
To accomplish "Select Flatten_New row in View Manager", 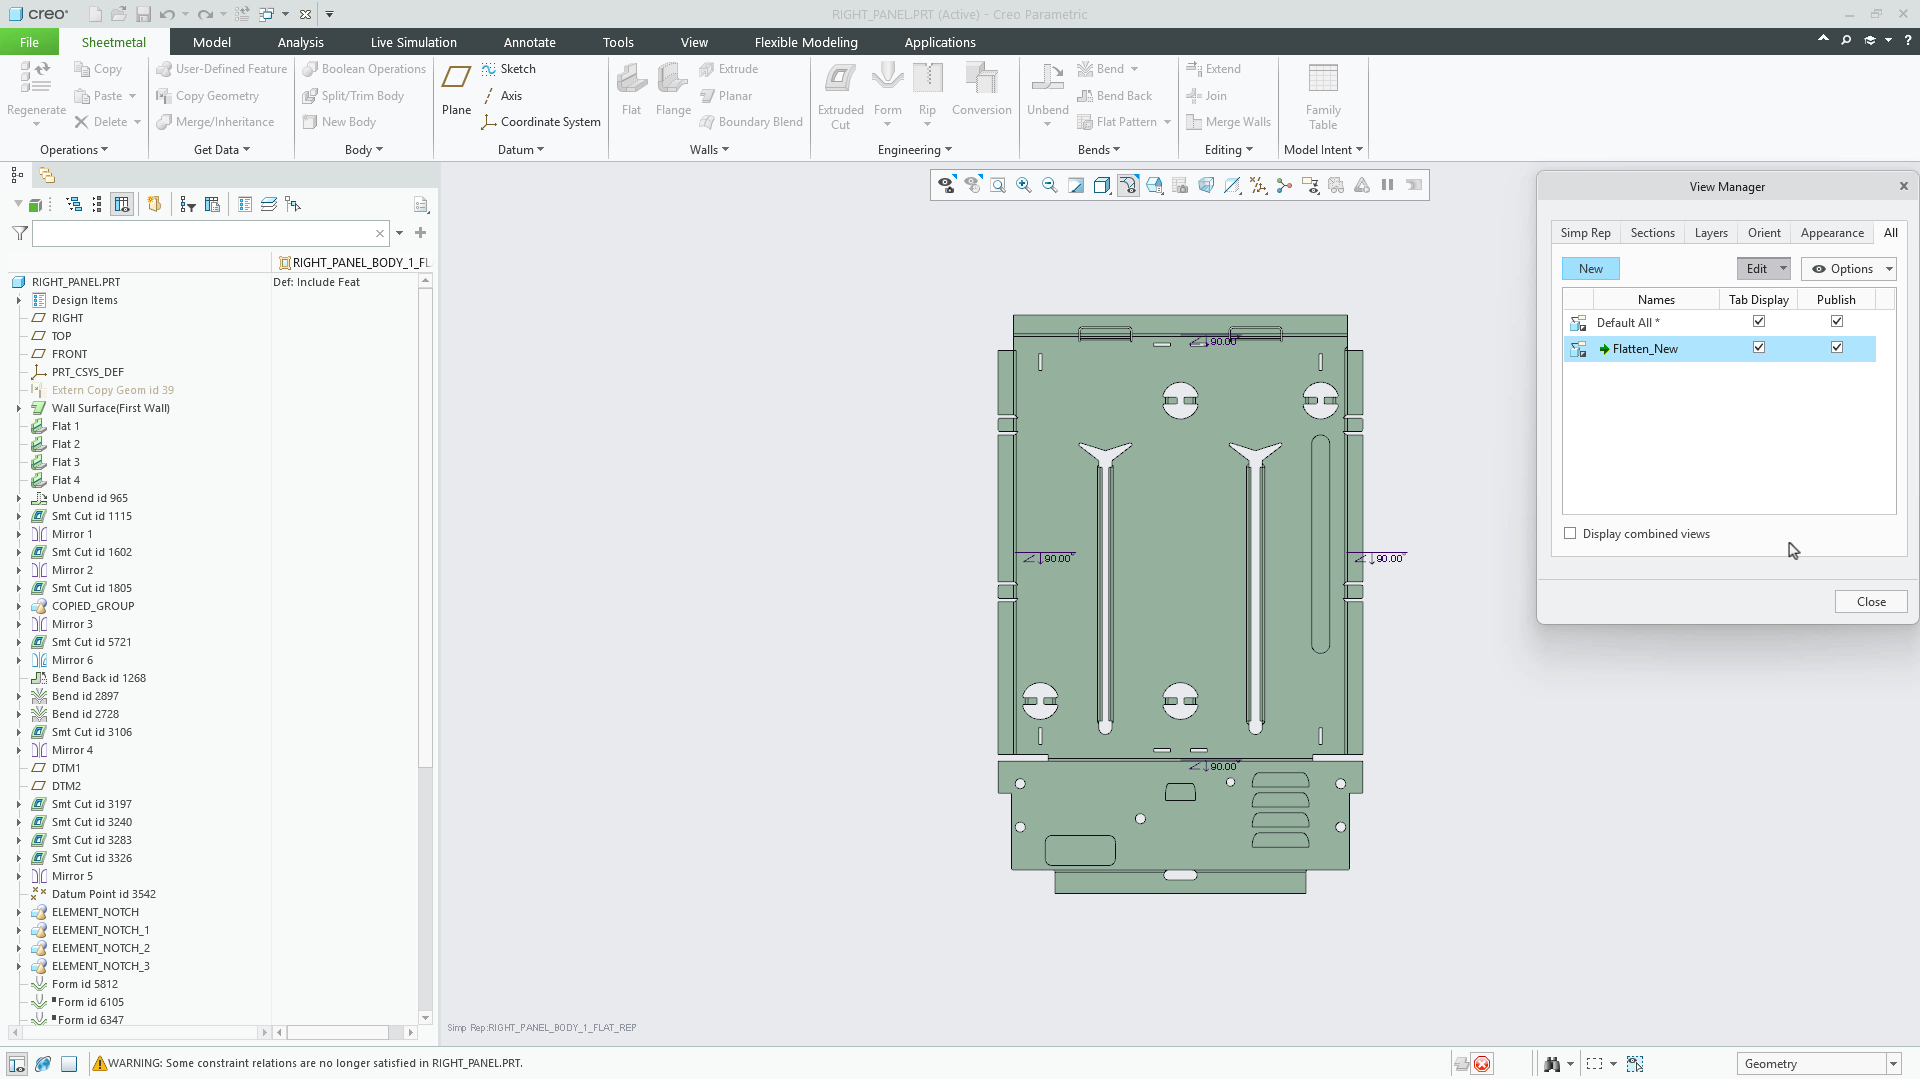I will [1720, 349].
